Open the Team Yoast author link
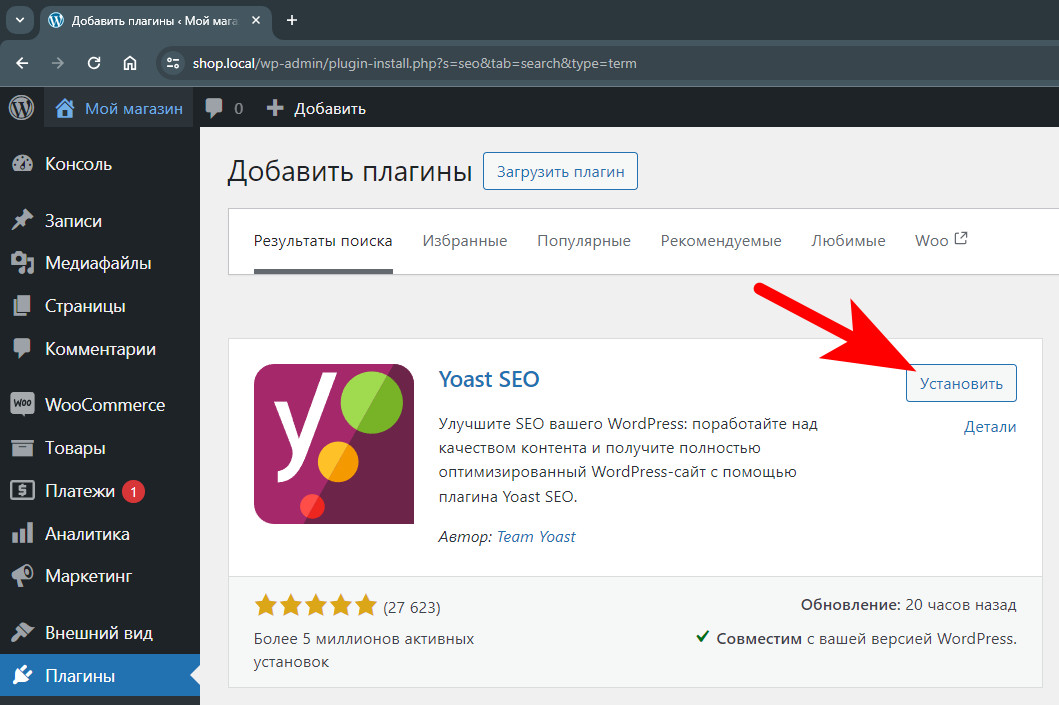Image resolution: width=1059 pixels, height=705 pixels. (536, 537)
